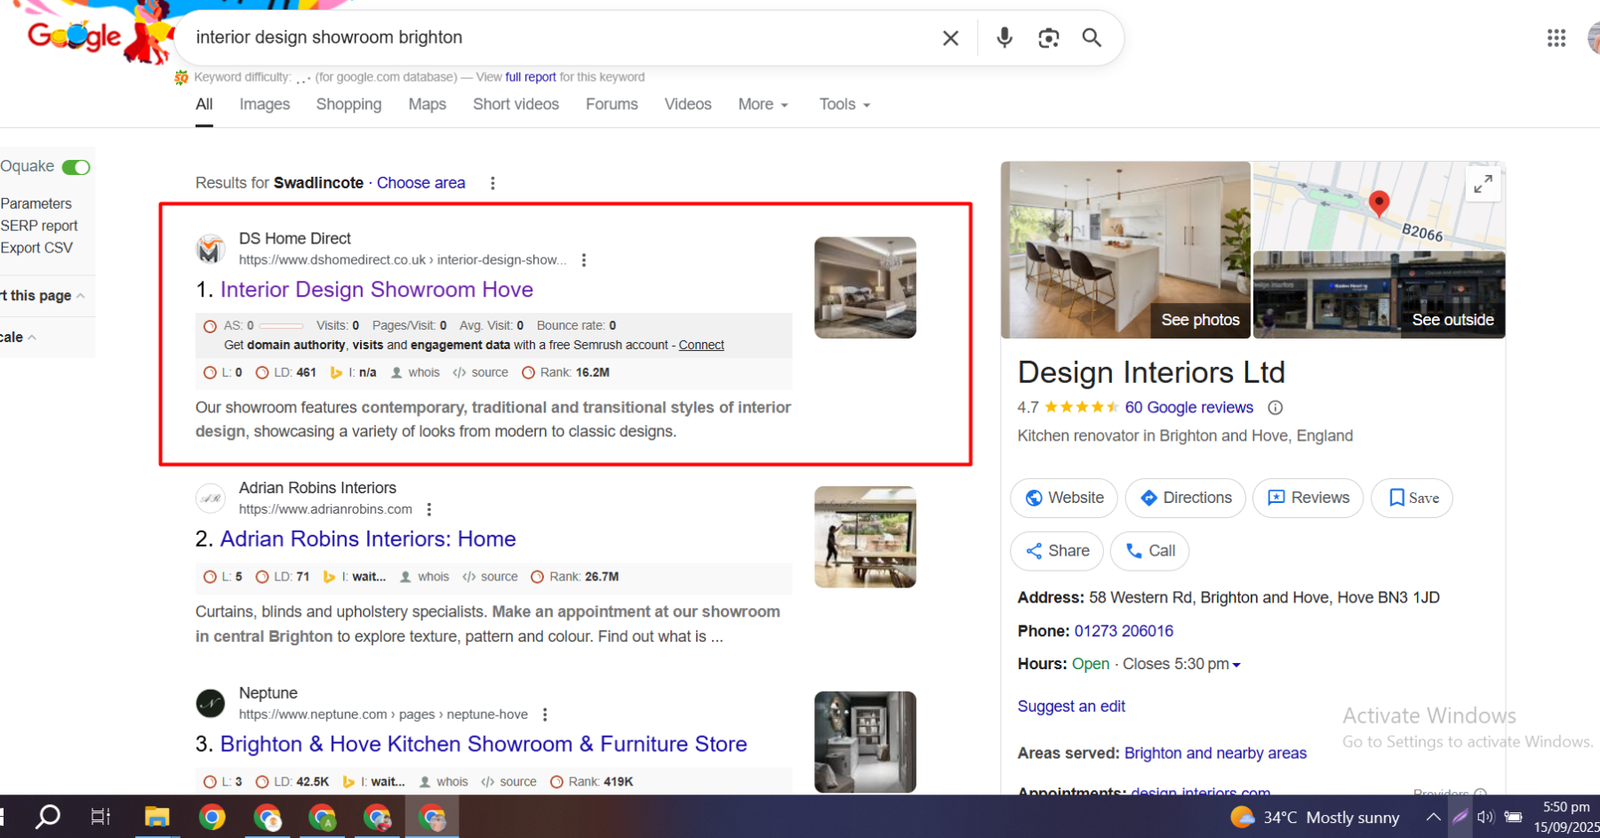Clear the search box with X icon
This screenshot has height=838, width=1600.
(950, 38)
